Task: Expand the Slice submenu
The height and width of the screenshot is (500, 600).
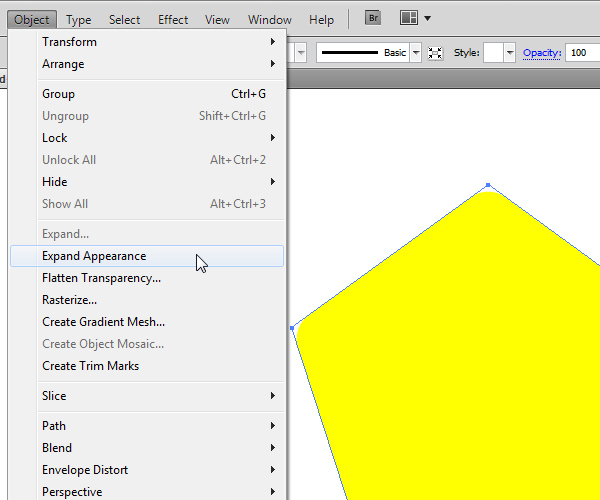Action: pos(147,396)
